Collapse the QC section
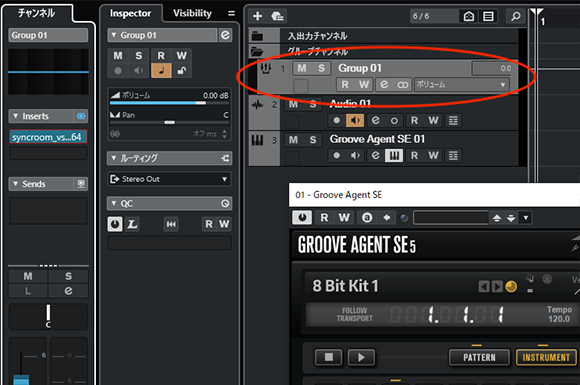580x385 pixels. [x=114, y=203]
